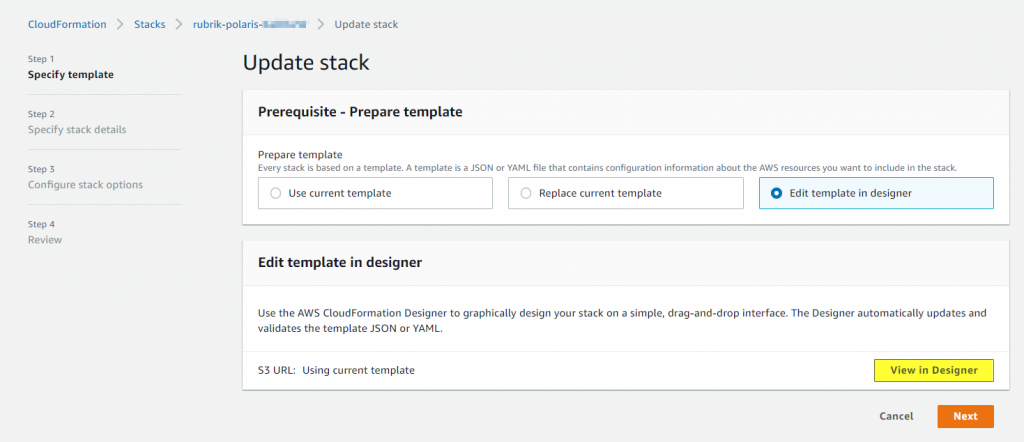Click the orange Next button
This screenshot has width=1024, height=442.
(x=965, y=417)
